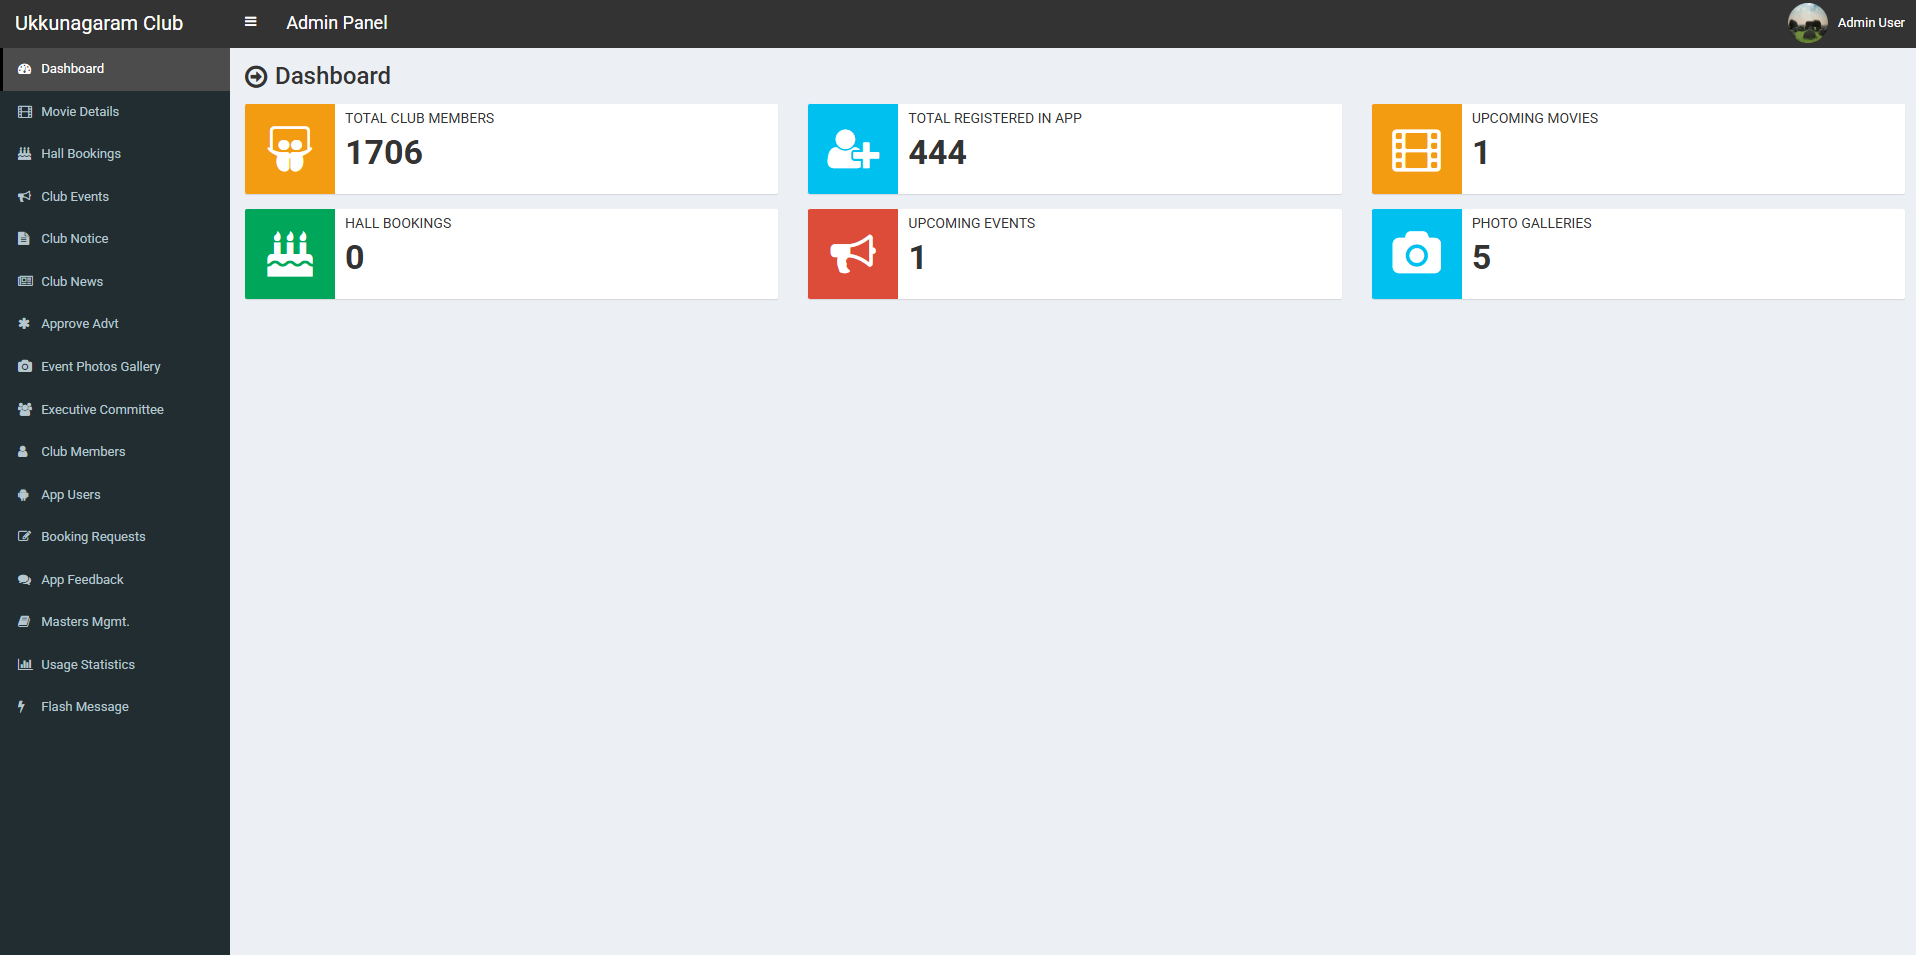This screenshot has width=1916, height=955.
Task: Click the blue add-user registered icon
Action: pos(853,149)
